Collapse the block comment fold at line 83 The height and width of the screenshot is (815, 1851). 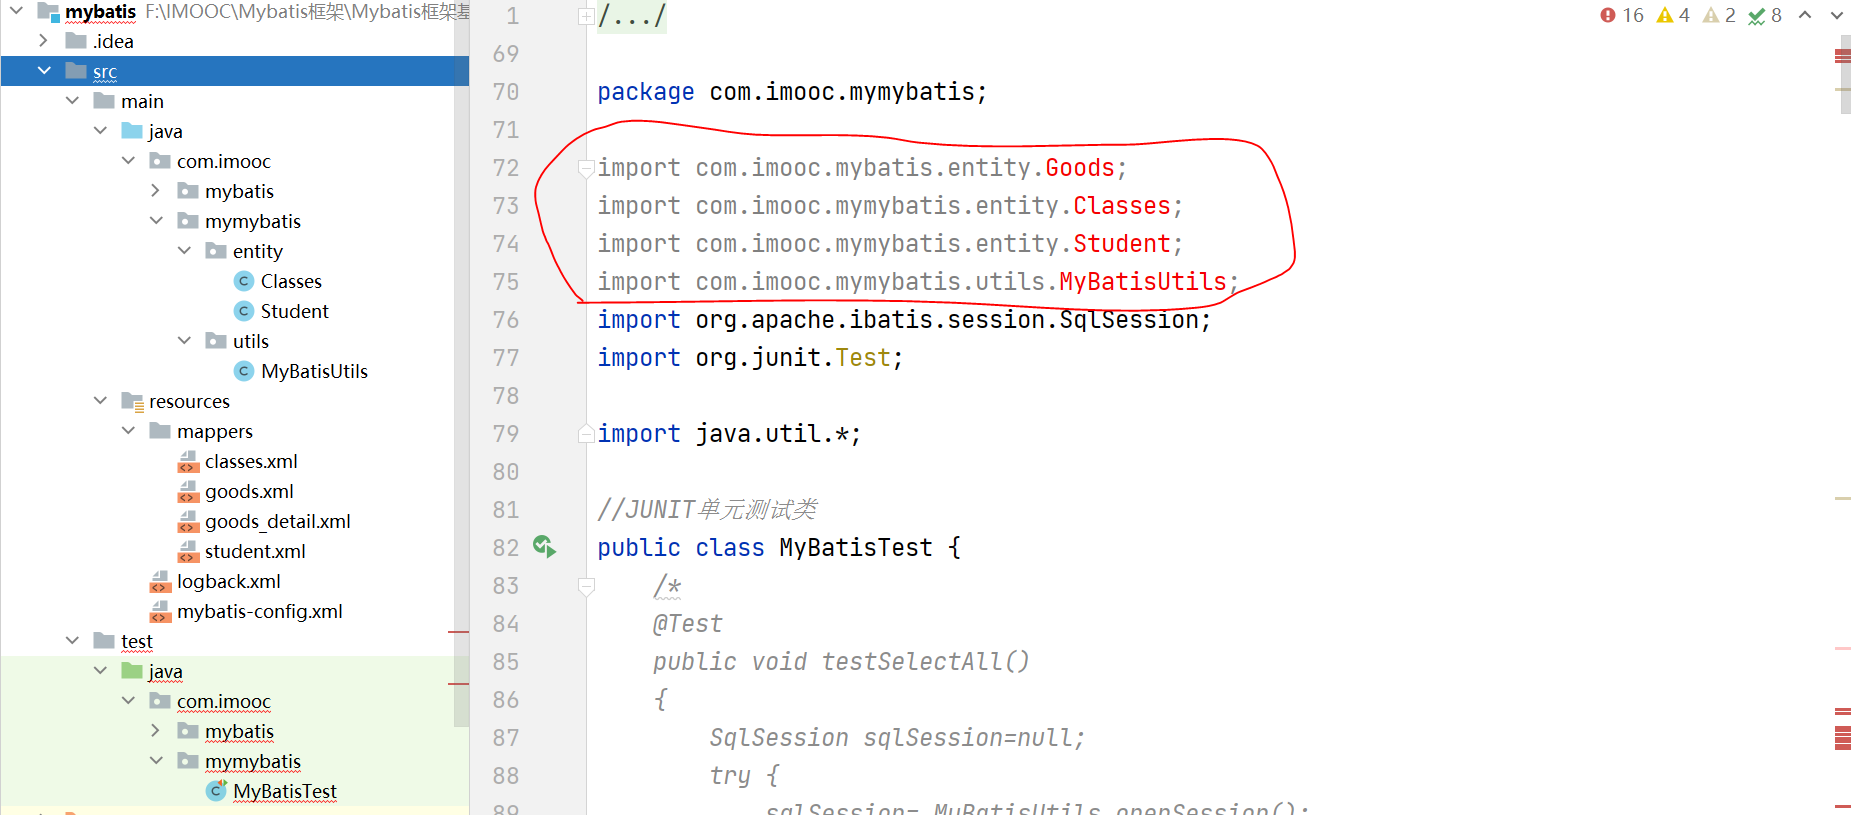coord(586,586)
